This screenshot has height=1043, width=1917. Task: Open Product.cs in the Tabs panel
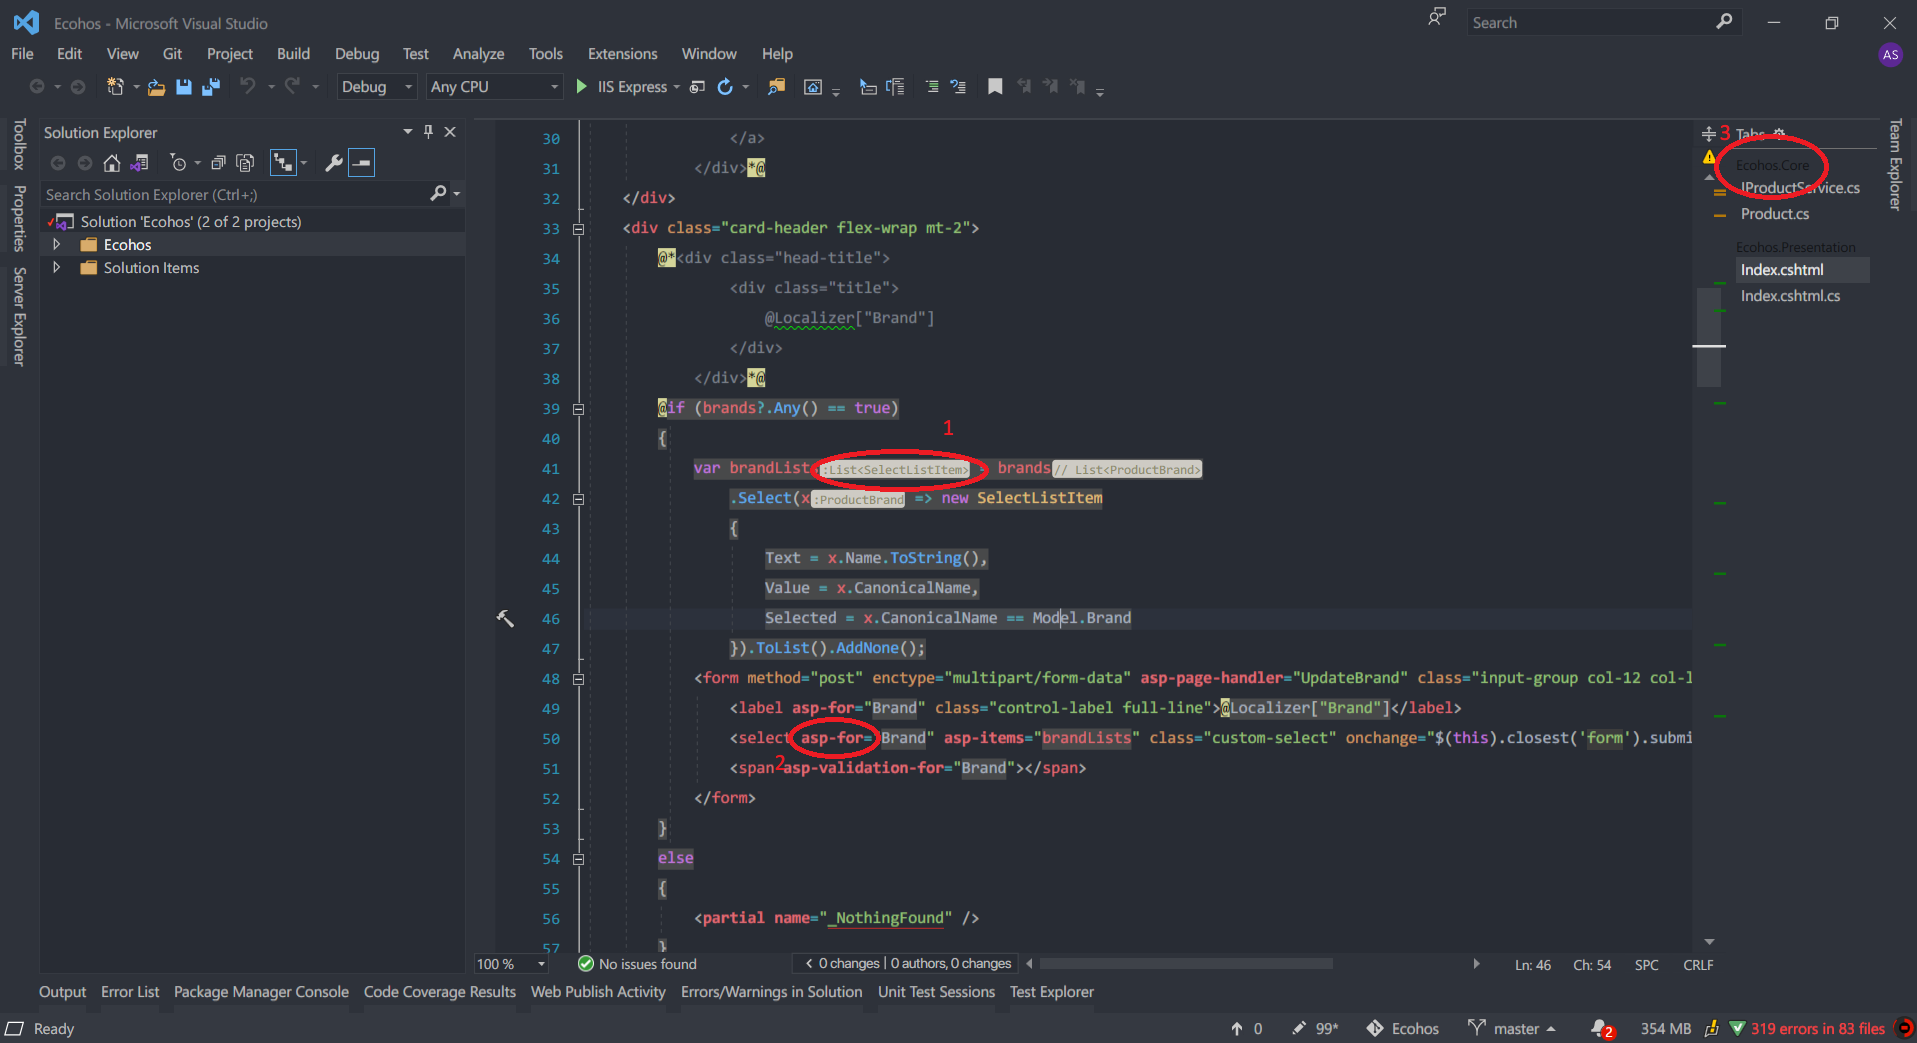point(1775,214)
